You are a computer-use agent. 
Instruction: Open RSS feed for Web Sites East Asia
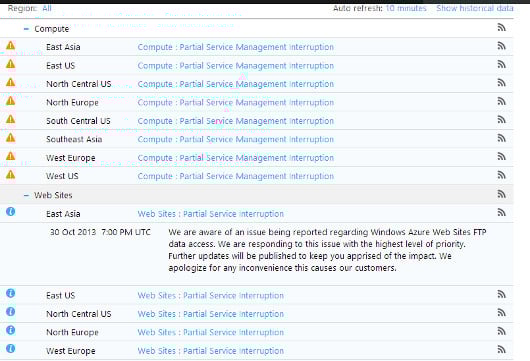pos(502,213)
